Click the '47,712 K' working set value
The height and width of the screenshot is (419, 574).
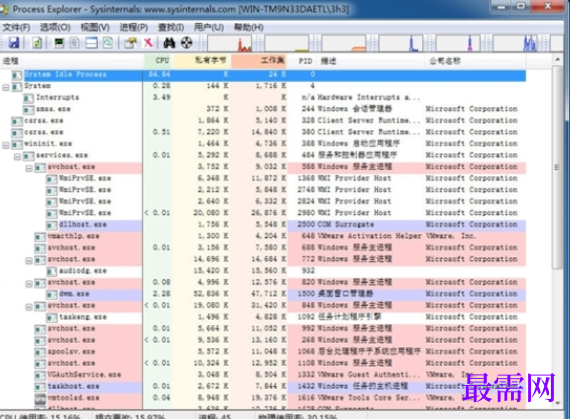tap(268, 294)
